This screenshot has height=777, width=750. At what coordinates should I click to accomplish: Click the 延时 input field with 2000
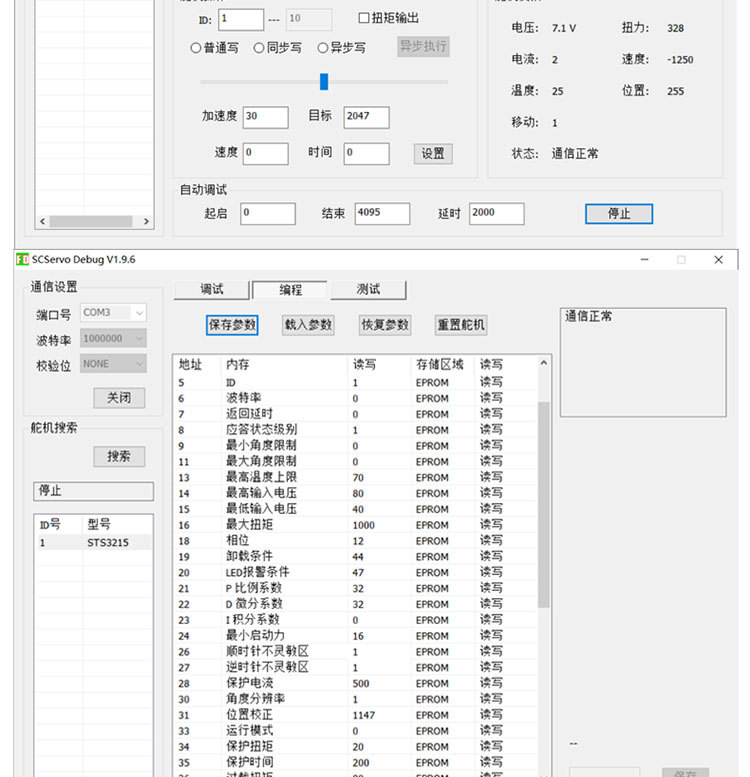tap(497, 214)
